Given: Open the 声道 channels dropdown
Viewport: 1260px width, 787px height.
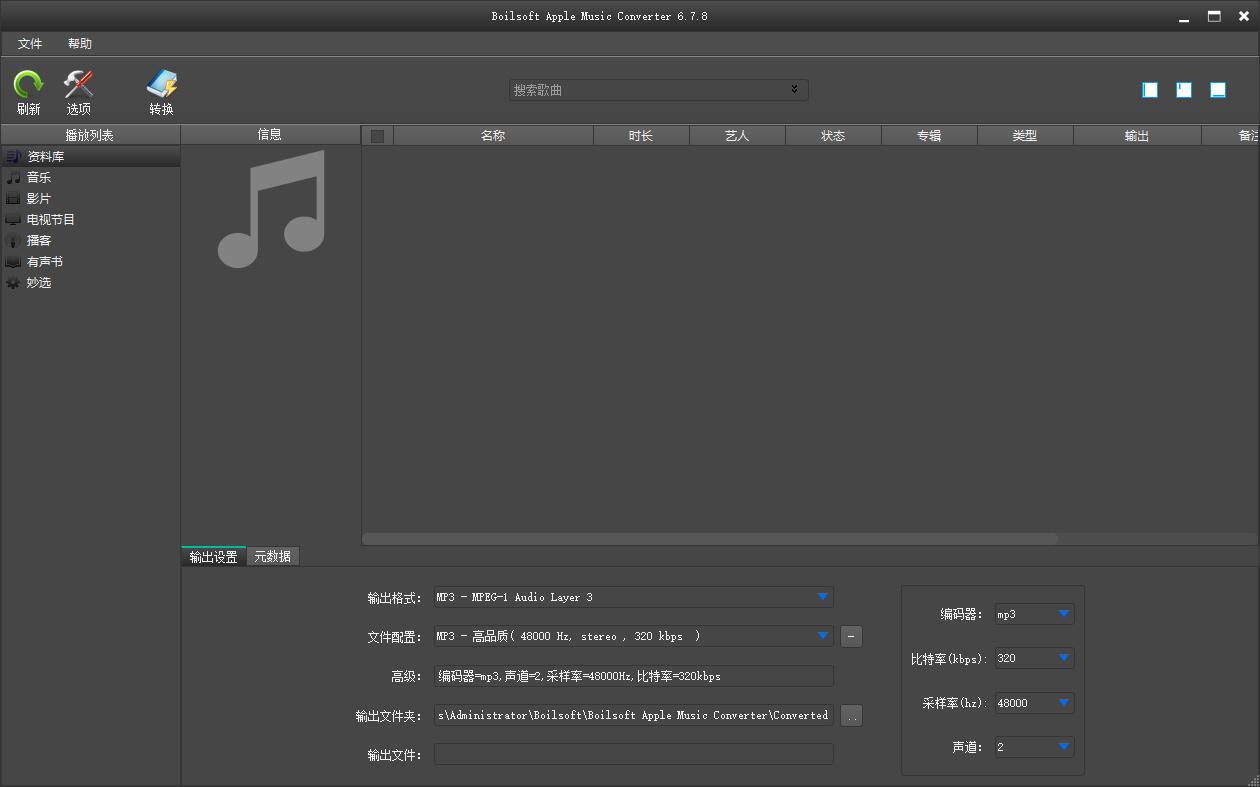Looking at the screenshot, I should (x=1064, y=747).
